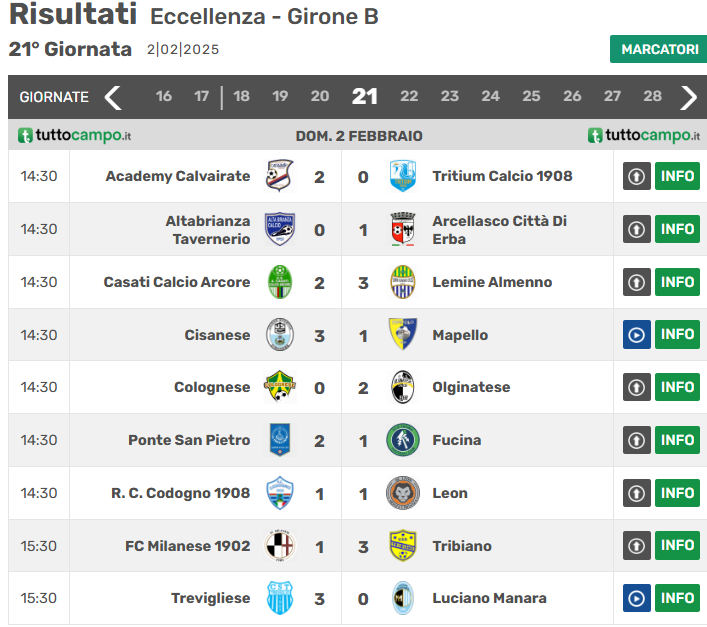Switch to matchday 16
707x627 pixels.
164,97
